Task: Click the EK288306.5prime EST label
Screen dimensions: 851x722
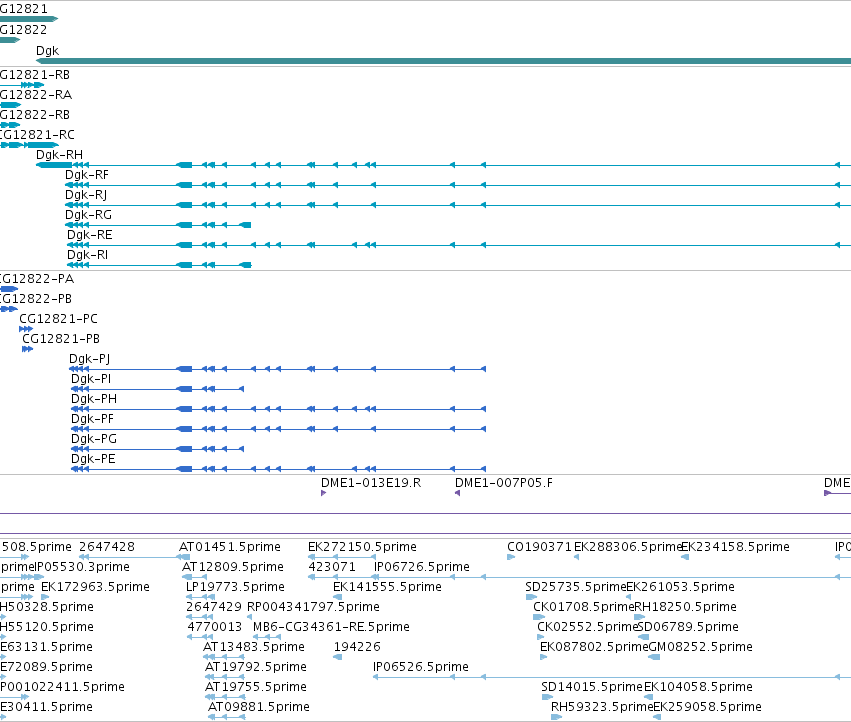Action: pos(628,547)
